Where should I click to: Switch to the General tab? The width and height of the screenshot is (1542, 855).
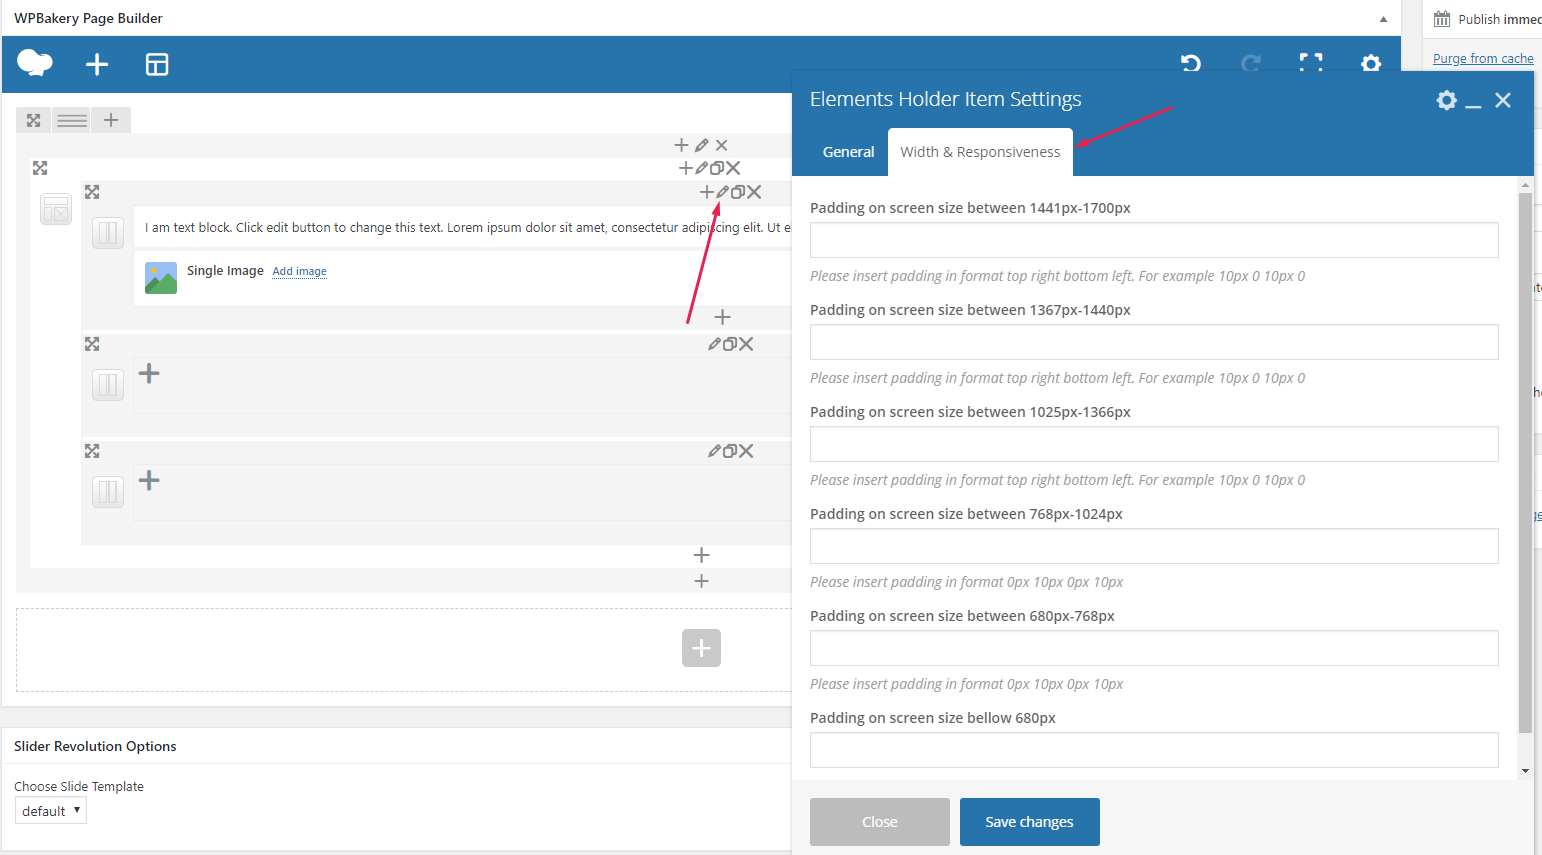point(848,152)
